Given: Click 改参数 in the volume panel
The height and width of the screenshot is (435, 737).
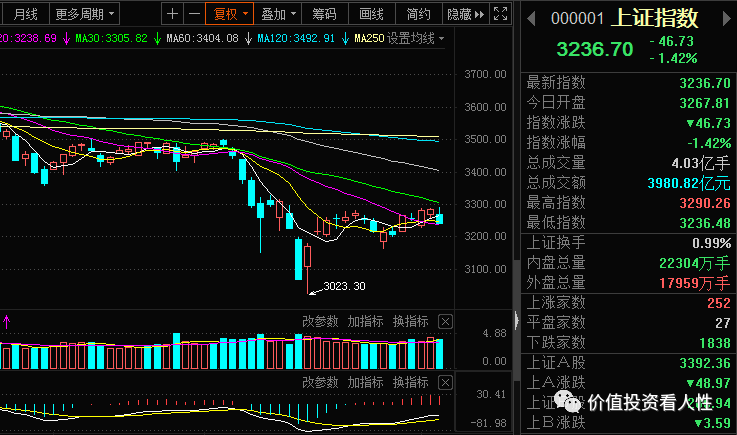Looking at the screenshot, I should pyautogui.click(x=320, y=322).
